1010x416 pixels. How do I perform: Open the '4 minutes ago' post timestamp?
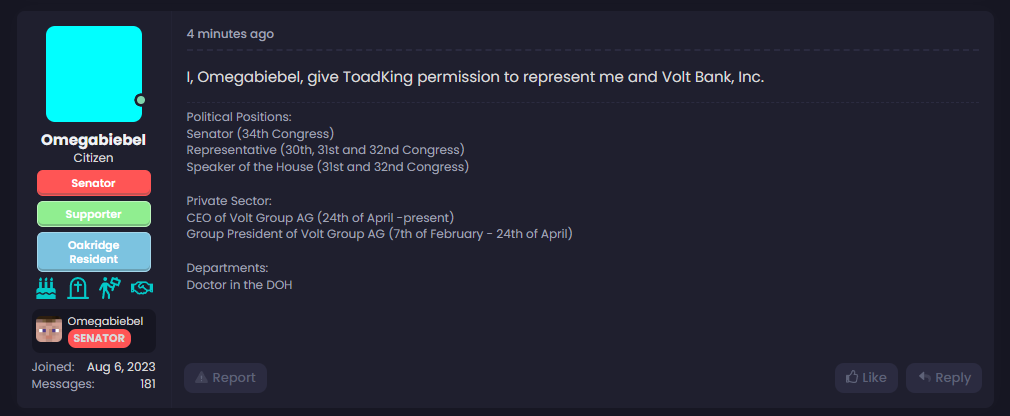click(230, 34)
